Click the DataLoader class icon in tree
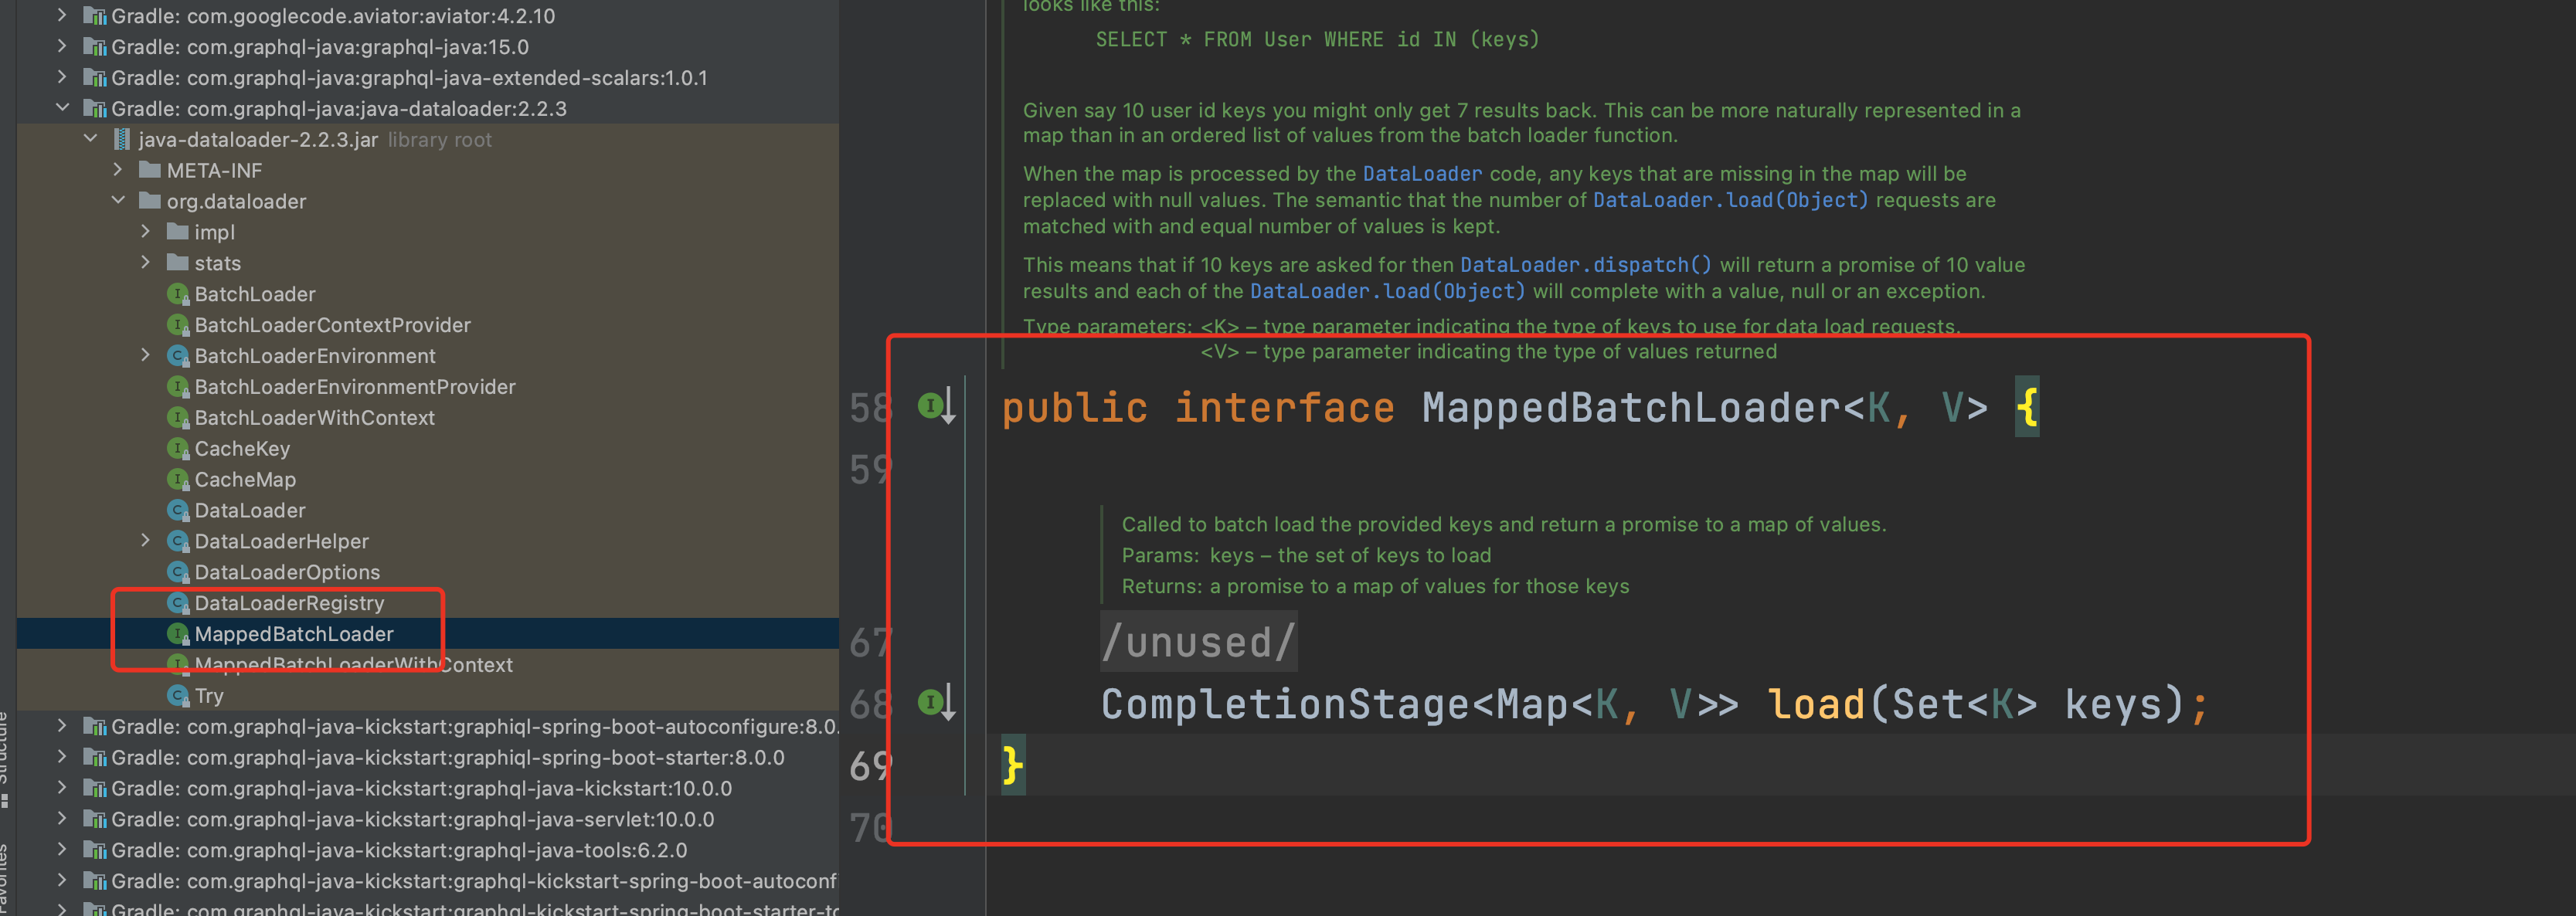Viewport: 2576px width, 916px height. click(x=178, y=510)
